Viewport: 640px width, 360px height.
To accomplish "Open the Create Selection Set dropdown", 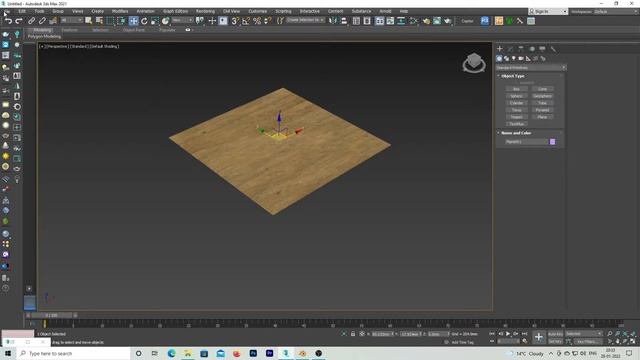I will 305,20.
